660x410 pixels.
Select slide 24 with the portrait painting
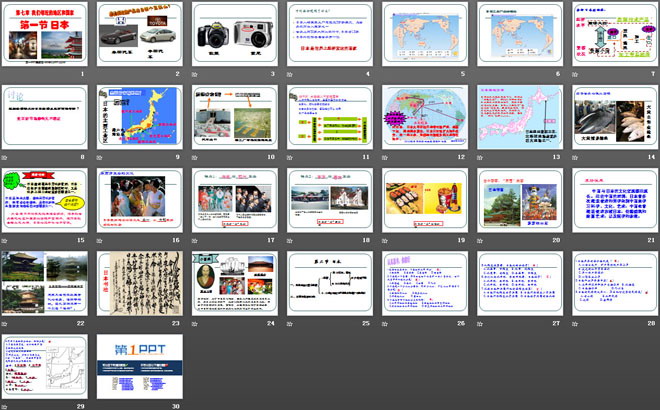(233, 283)
